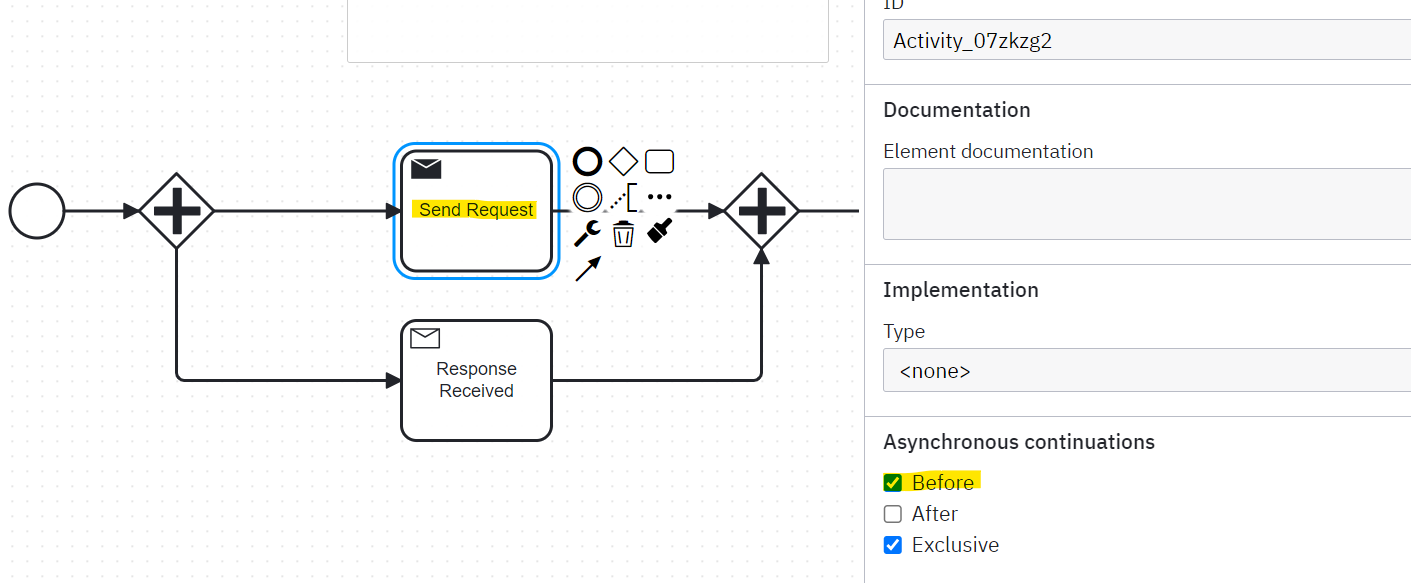Toggle the Exclusive checkbox
Viewport: 1411px width, 583px height.
tap(893, 545)
